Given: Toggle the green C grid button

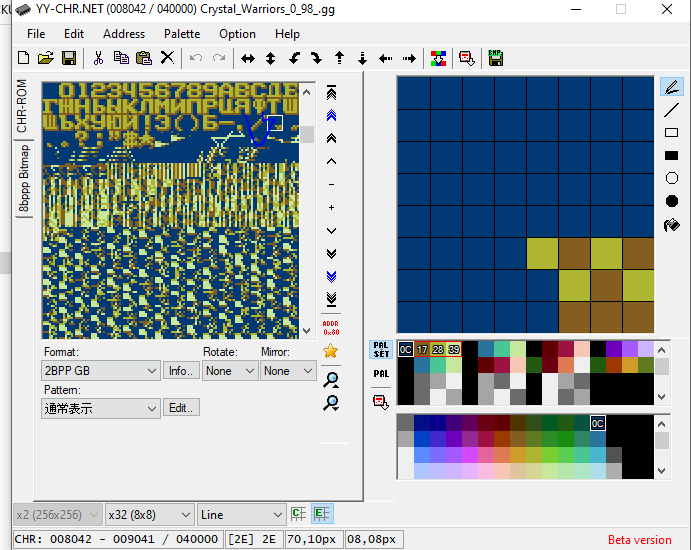Looking at the screenshot, I should [x=298, y=514].
